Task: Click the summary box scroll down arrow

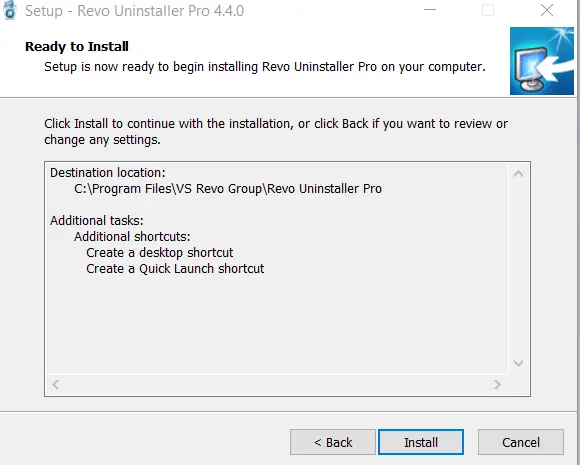Action: tap(519, 363)
